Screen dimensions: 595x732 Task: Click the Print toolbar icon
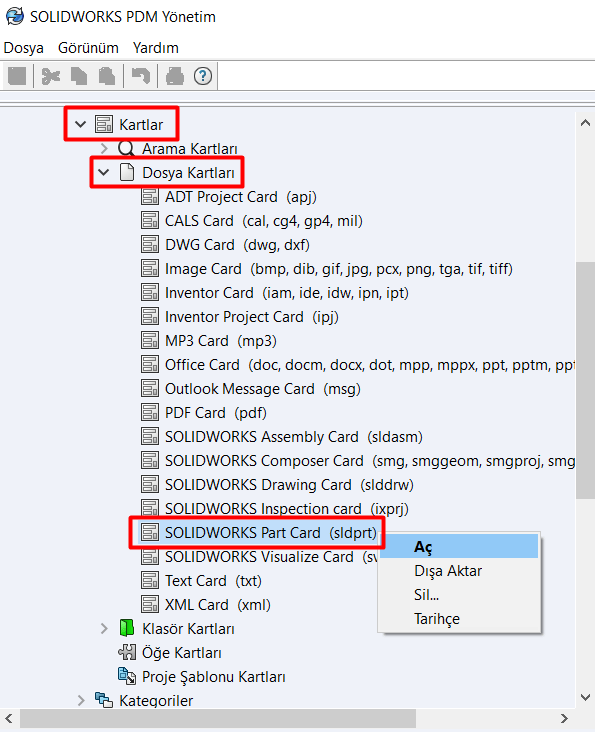(x=175, y=76)
